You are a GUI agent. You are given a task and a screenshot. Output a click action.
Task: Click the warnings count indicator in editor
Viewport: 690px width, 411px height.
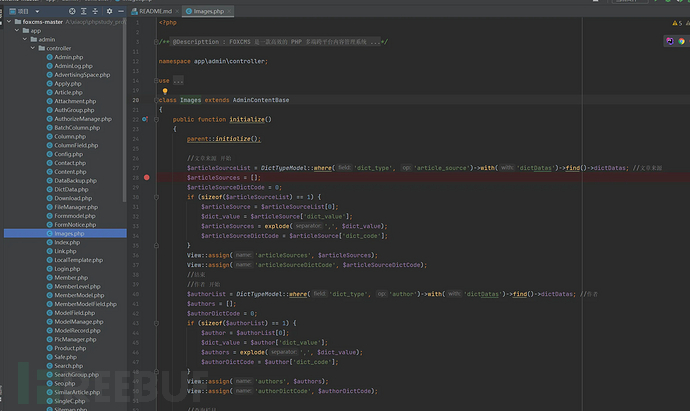point(677,22)
